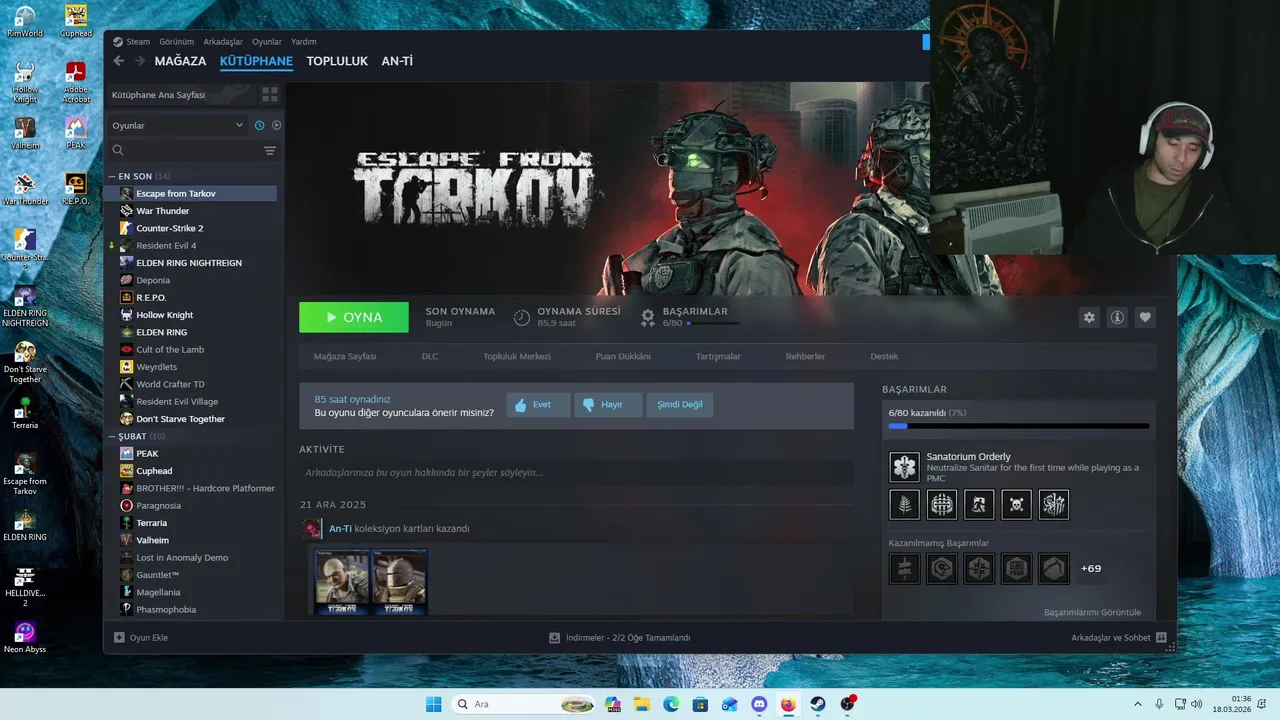Recommend game with Evet button
This screenshot has height=720, width=1280.
tap(538, 405)
